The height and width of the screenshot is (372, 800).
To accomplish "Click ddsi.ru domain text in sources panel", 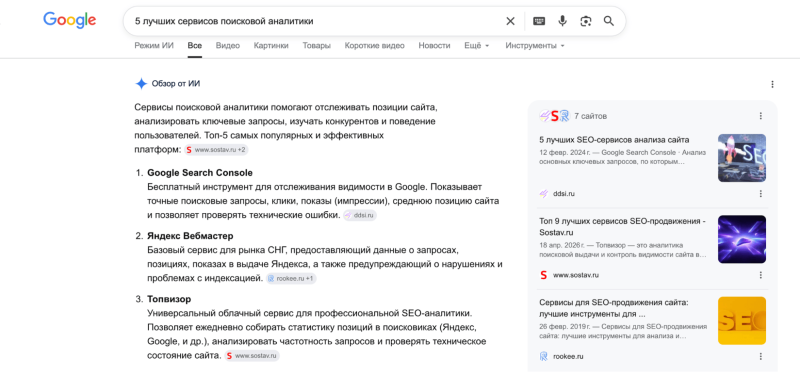I will pyautogui.click(x=564, y=194).
